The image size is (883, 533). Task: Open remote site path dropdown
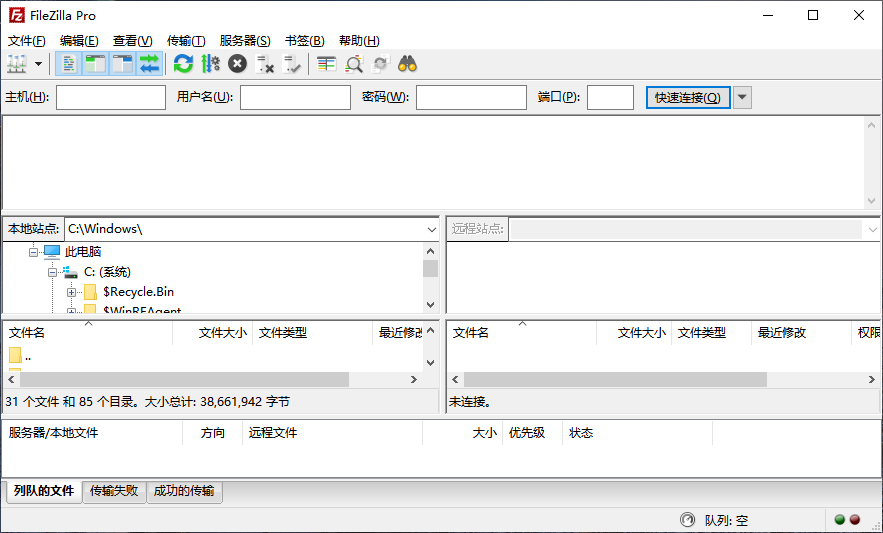point(872,229)
